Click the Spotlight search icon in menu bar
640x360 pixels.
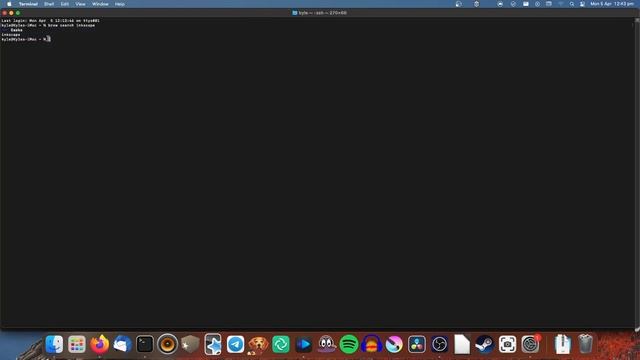pos(572,4)
